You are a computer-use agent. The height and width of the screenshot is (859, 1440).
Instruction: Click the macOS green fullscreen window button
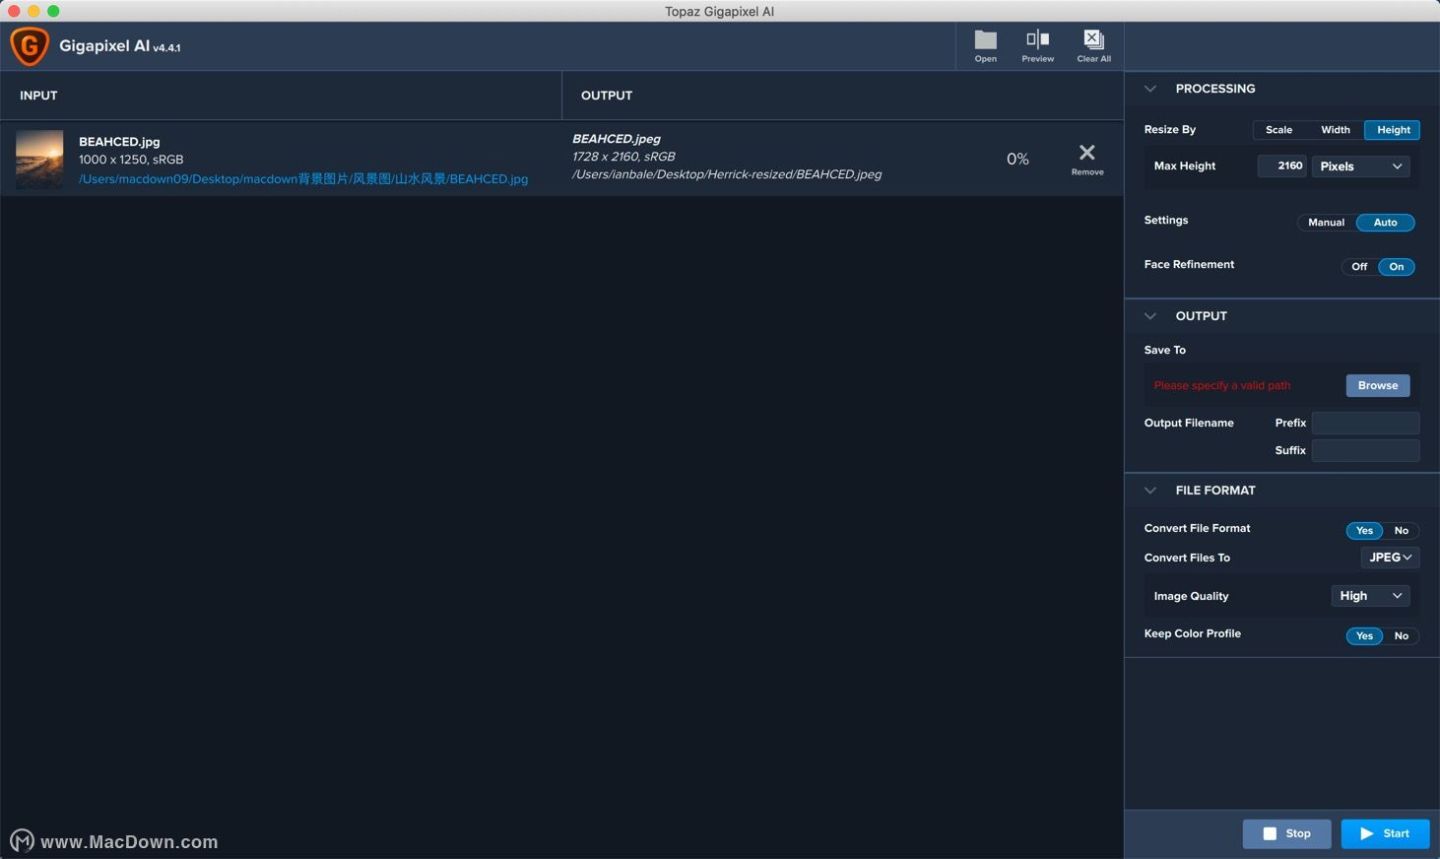point(53,11)
